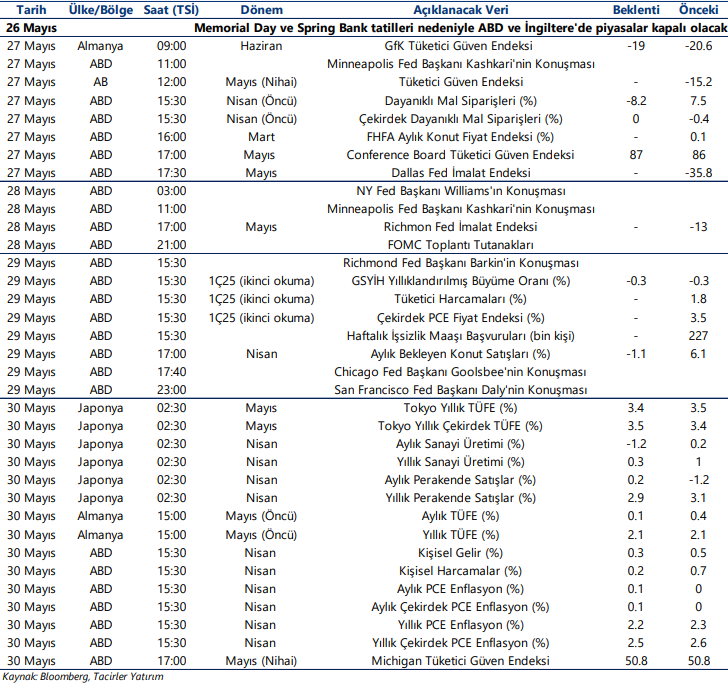
Task: Click the 17:40 time cell
Action: (x=171, y=372)
